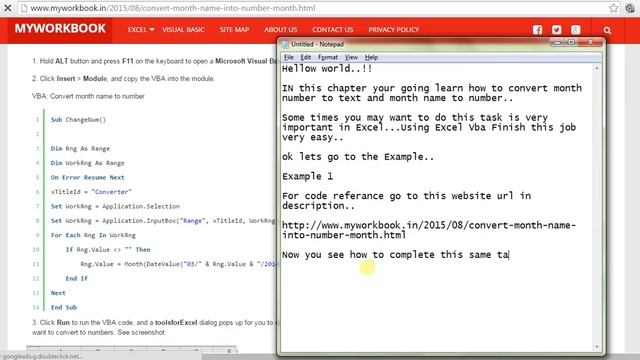
Task: Open the Twitter icon in site header
Action: 556,30
